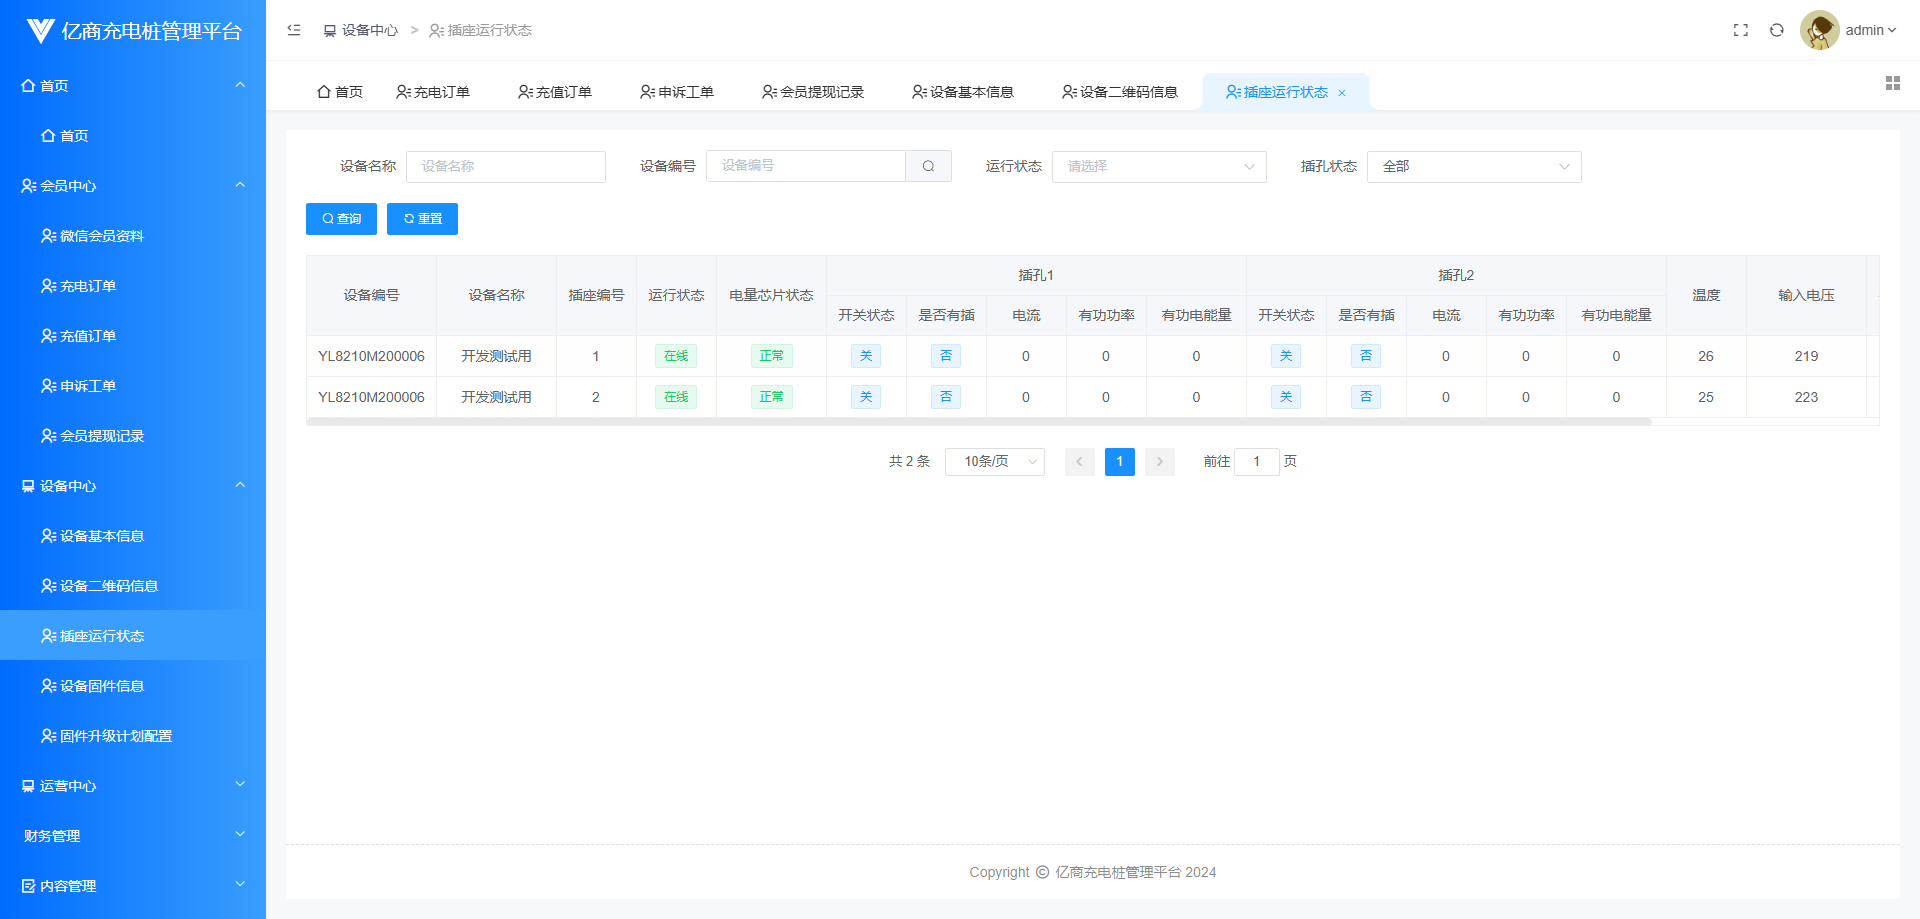Open the tab grid menu icon
1920x919 pixels.
[x=1892, y=83]
